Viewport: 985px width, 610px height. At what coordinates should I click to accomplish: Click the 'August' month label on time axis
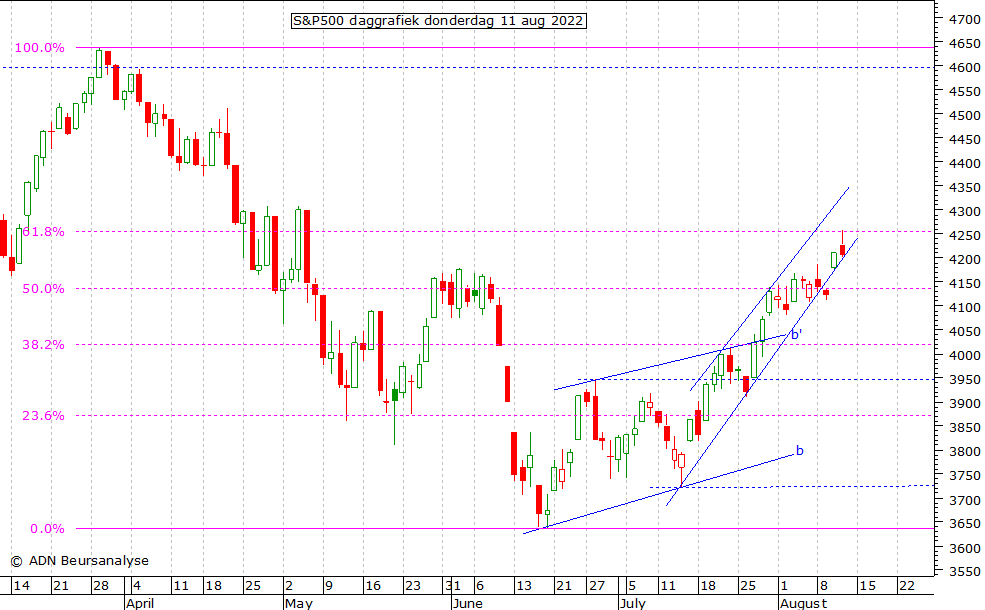tap(803, 603)
